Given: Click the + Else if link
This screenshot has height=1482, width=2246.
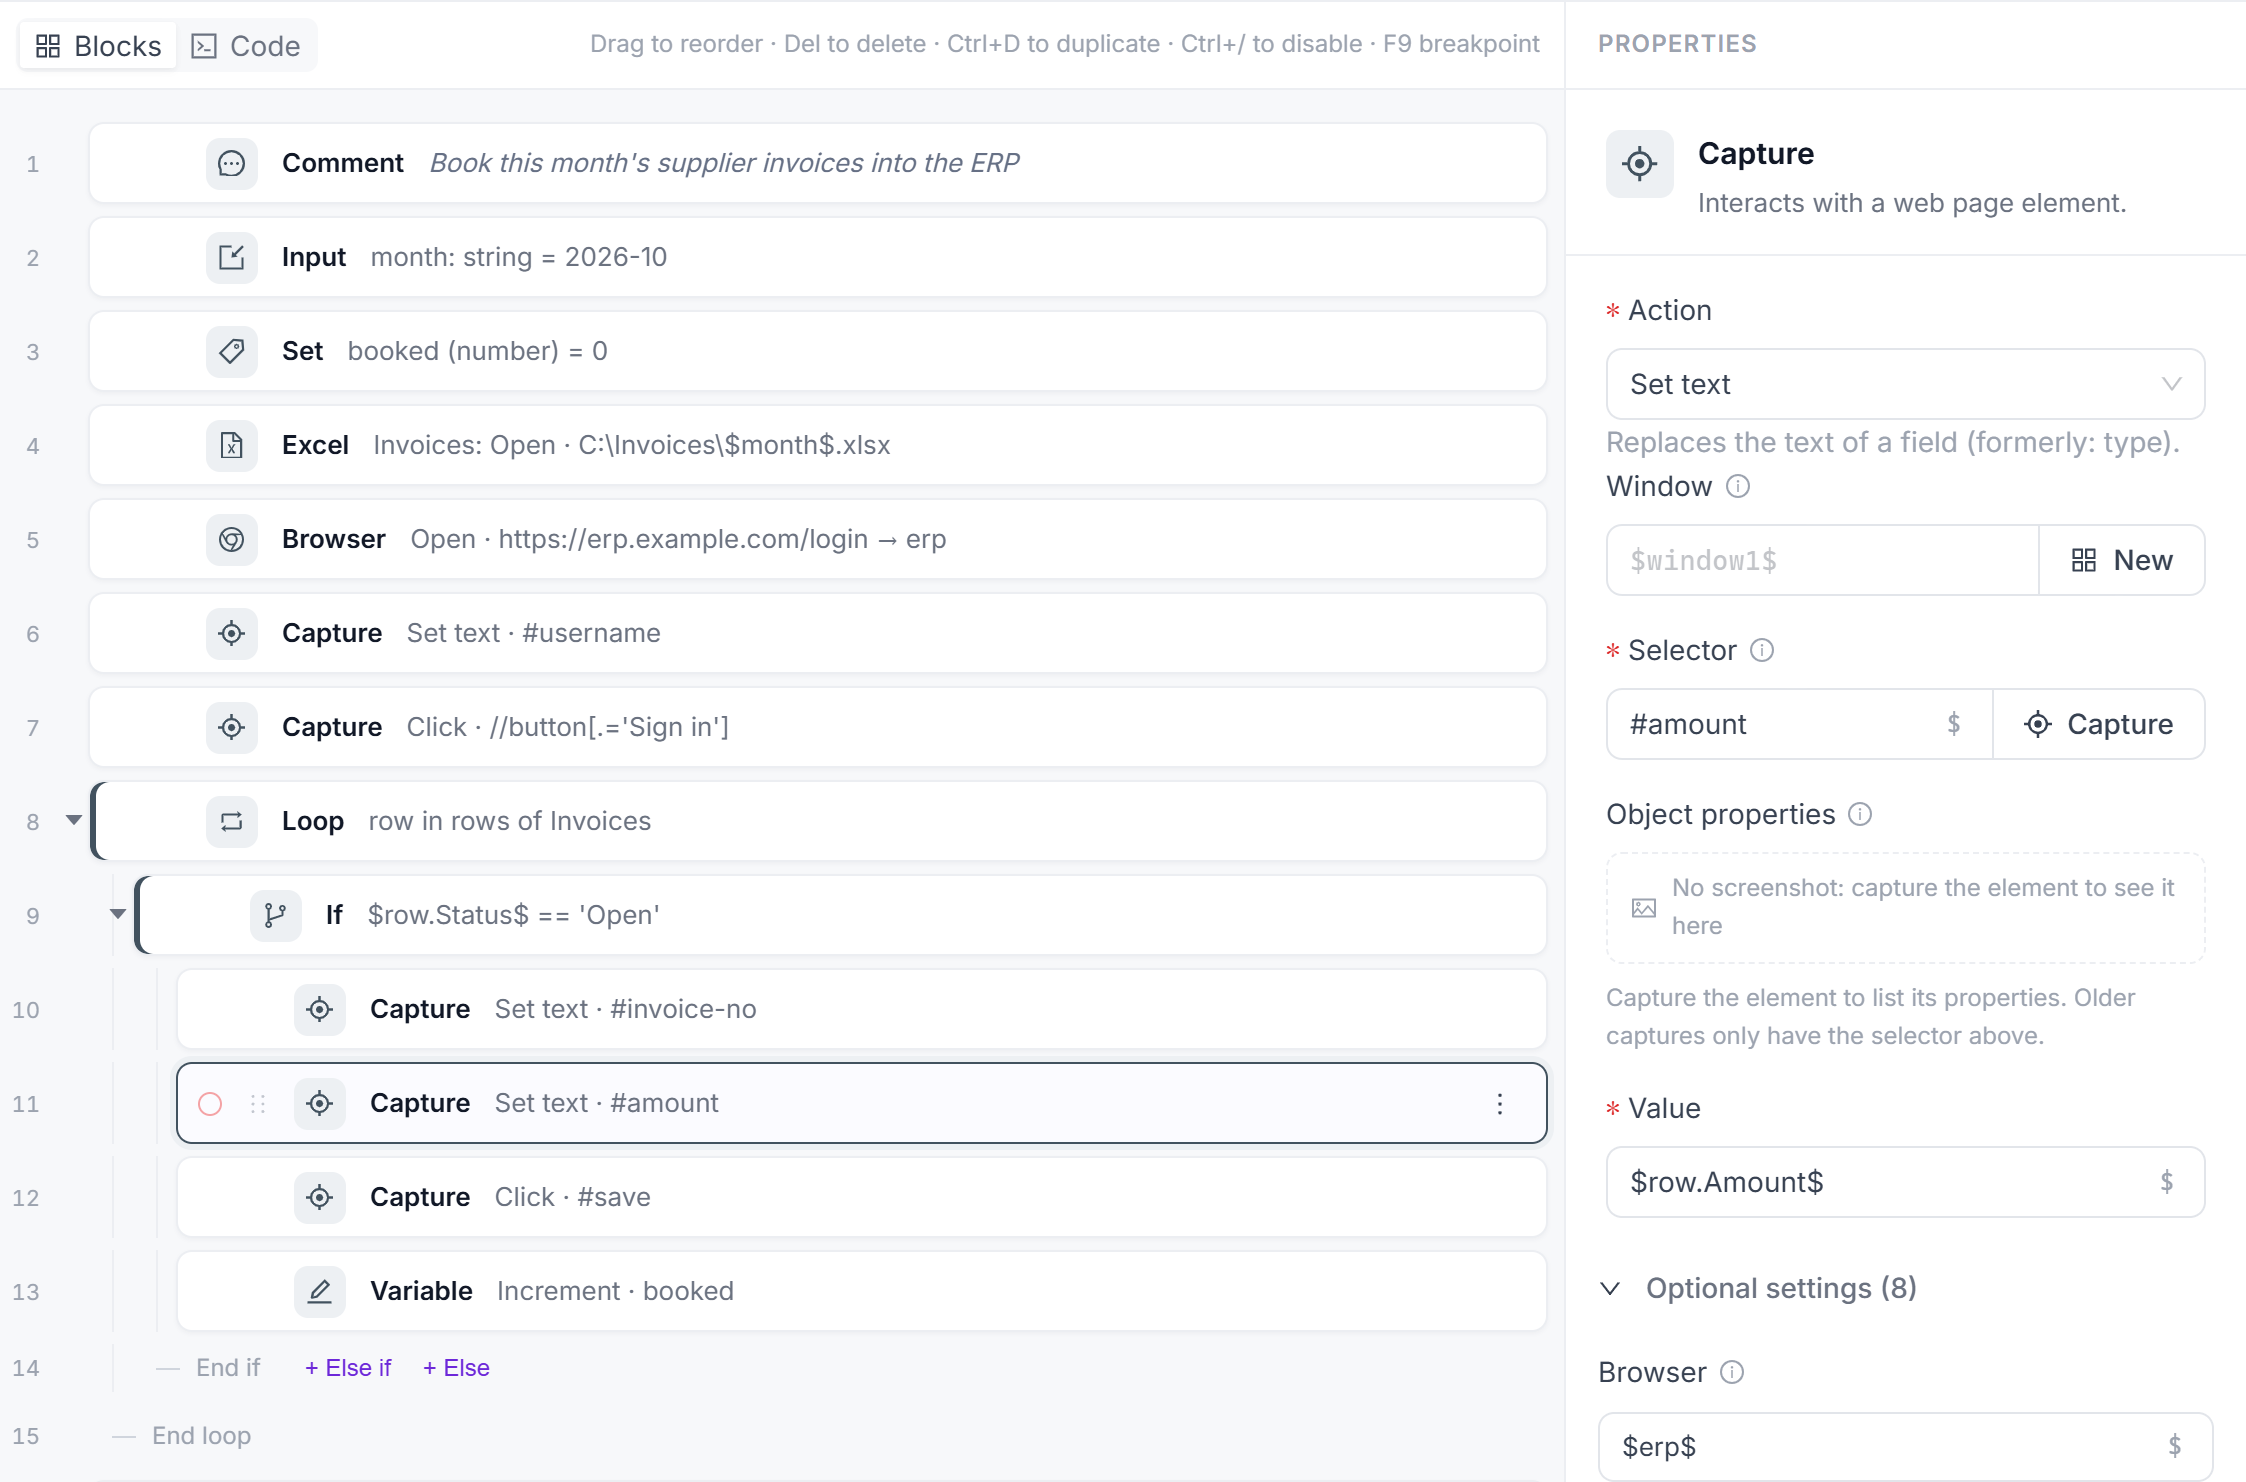Looking at the screenshot, I should (x=348, y=1367).
